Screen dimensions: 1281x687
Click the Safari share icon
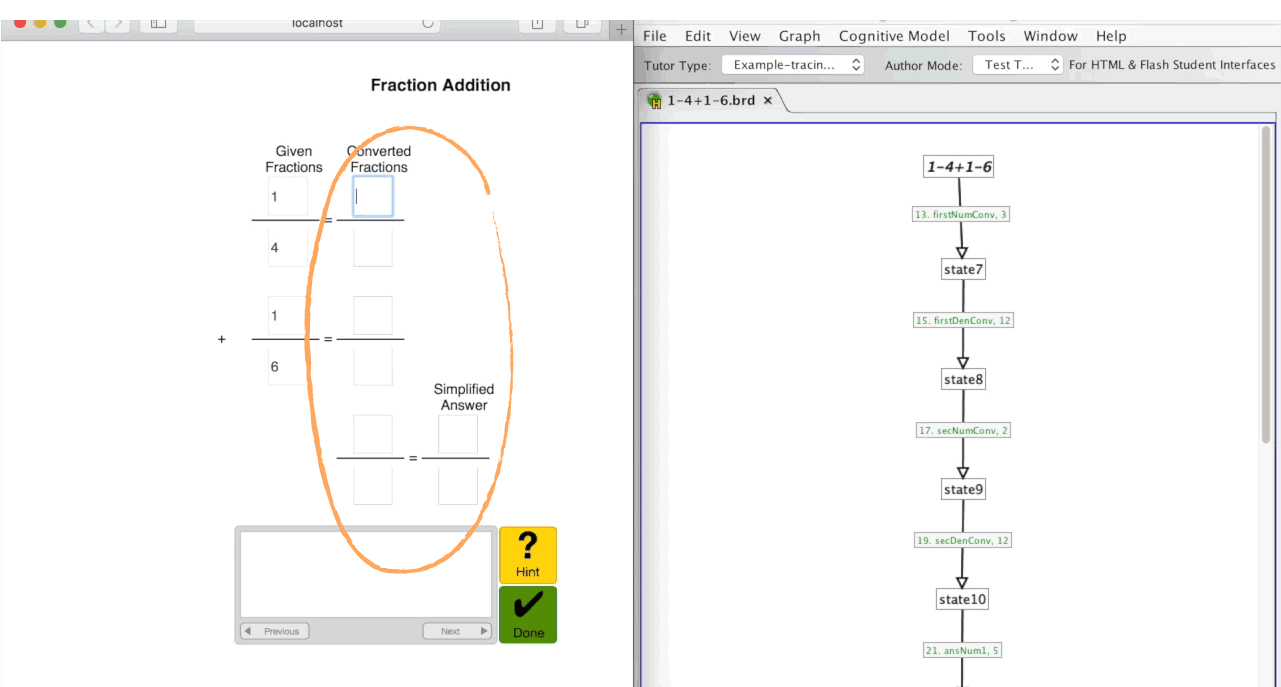(x=537, y=25)
